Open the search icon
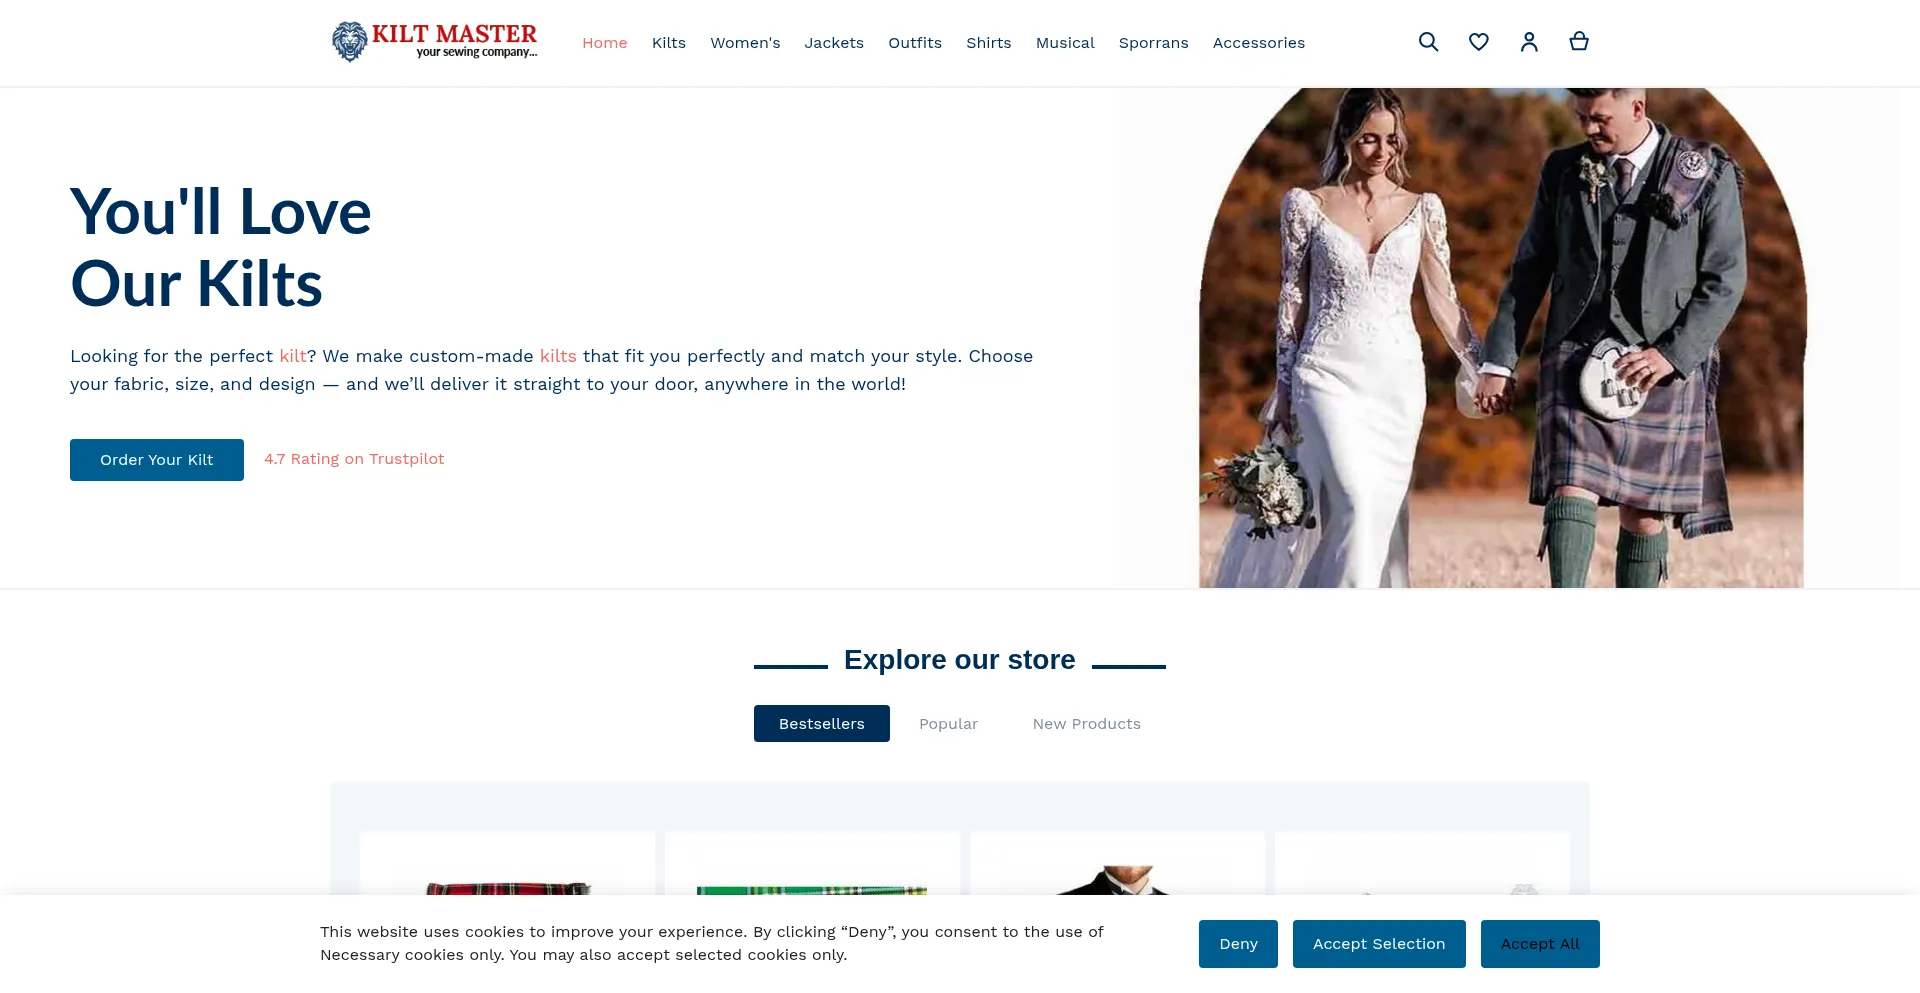The image size is (1920, 993). tap(1428, 42)
